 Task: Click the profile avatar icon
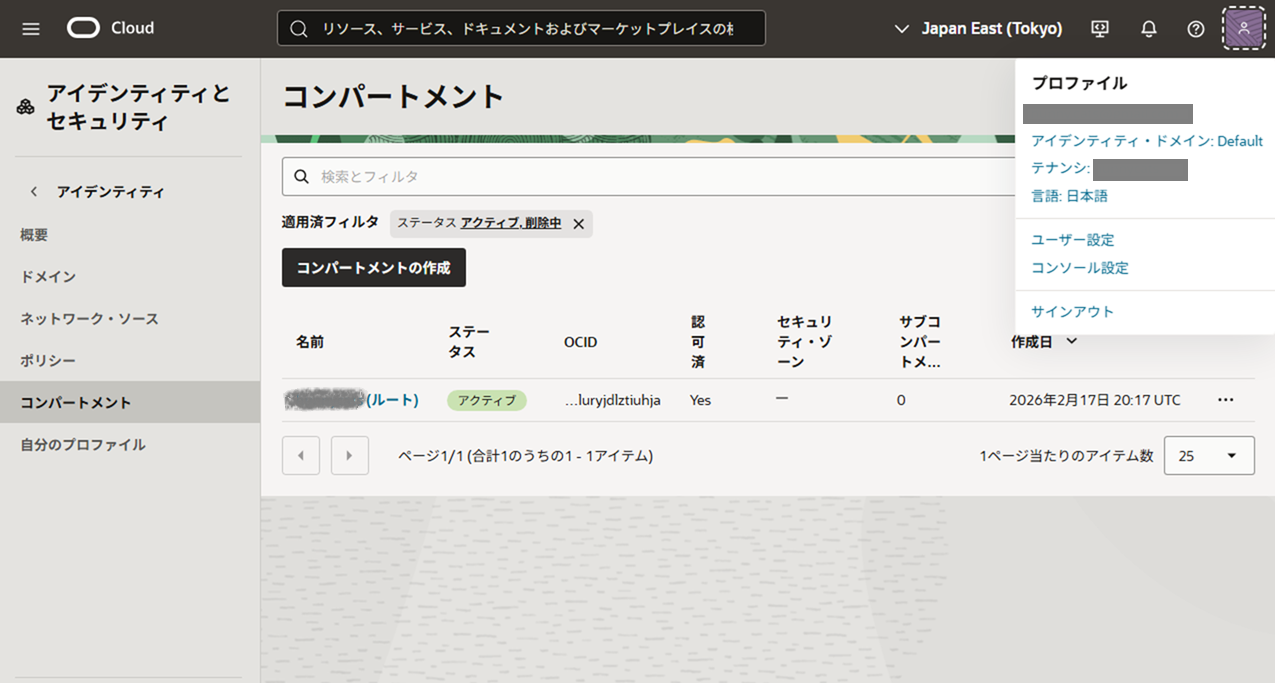[x=1243, y=28]
